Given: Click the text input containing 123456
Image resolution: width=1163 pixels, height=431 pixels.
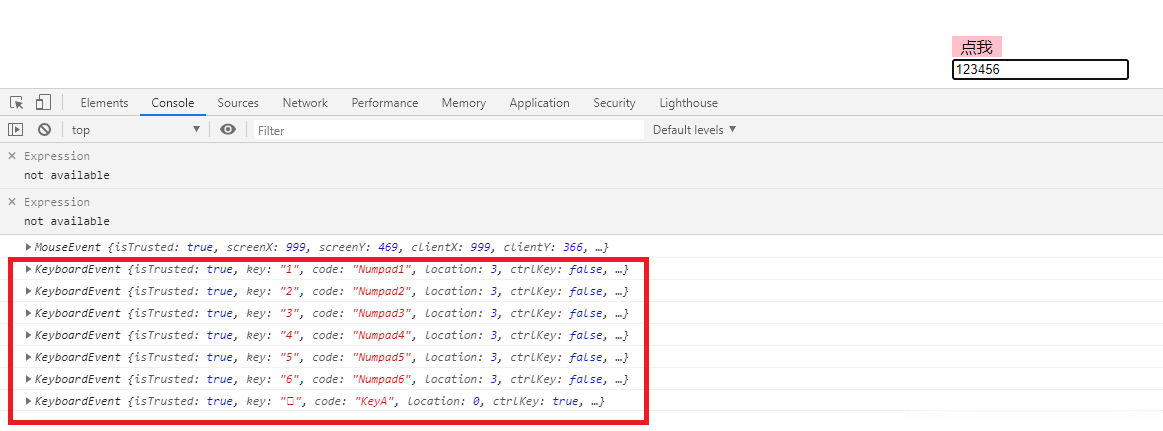Looking at the screenshot, I should click(1040, 69).
